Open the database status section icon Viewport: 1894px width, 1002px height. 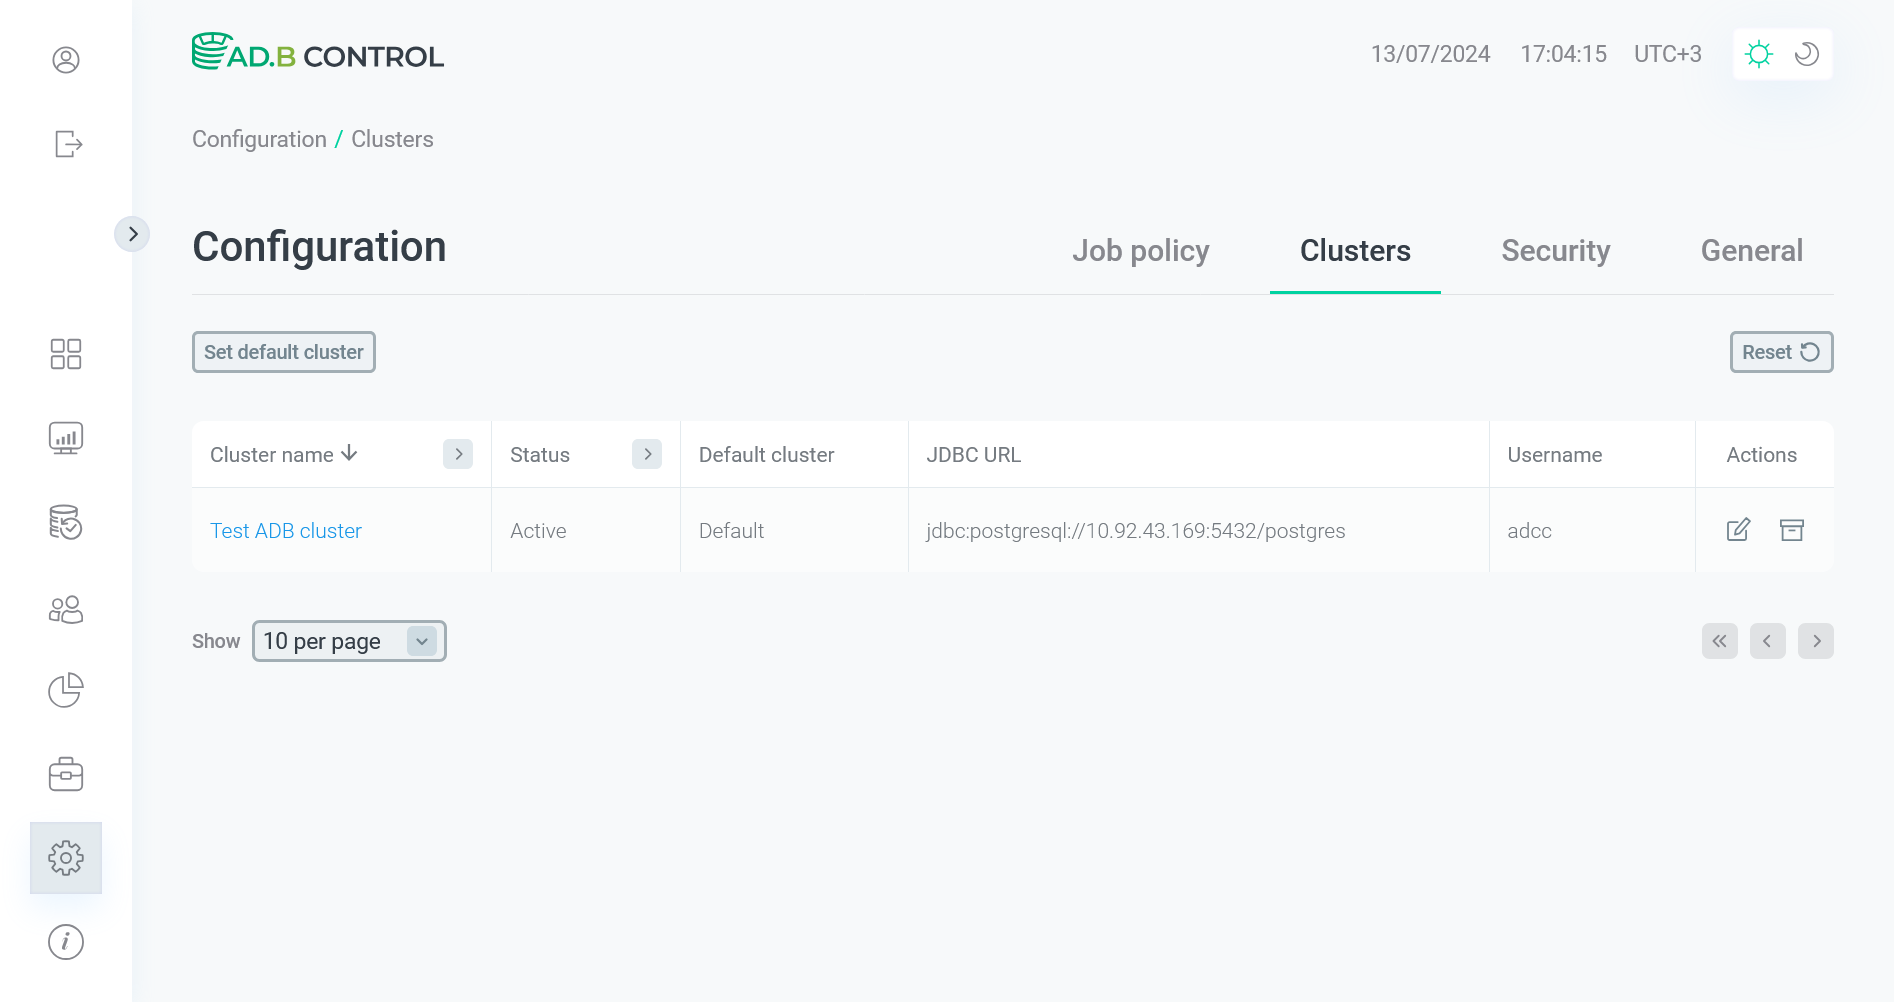tap(66, 523)
